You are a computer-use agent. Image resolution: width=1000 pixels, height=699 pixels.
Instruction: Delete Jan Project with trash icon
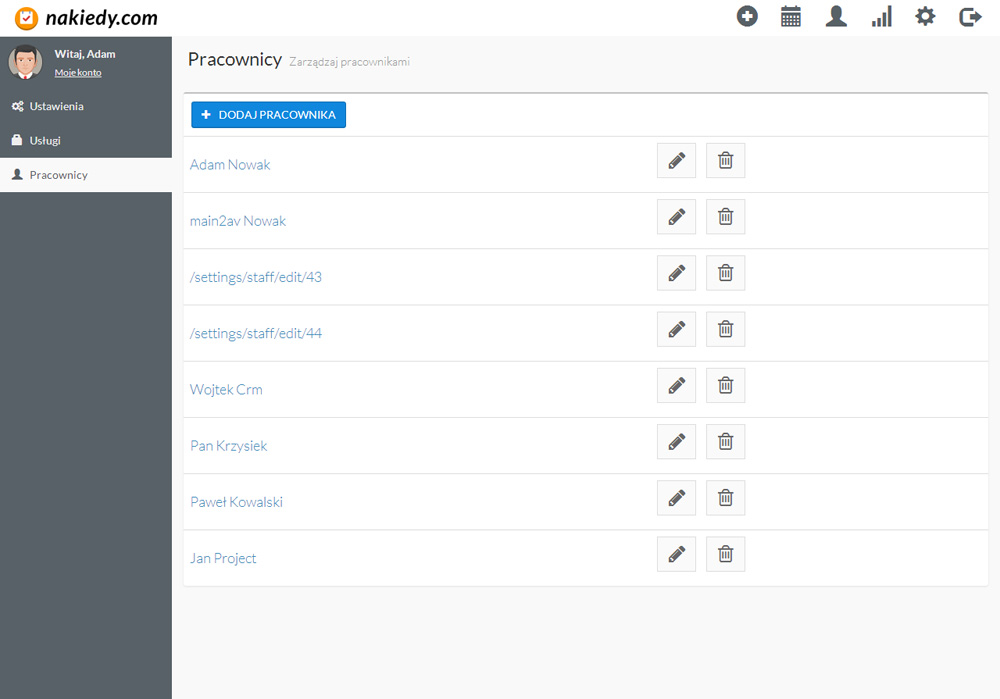(x=726, y=554)
